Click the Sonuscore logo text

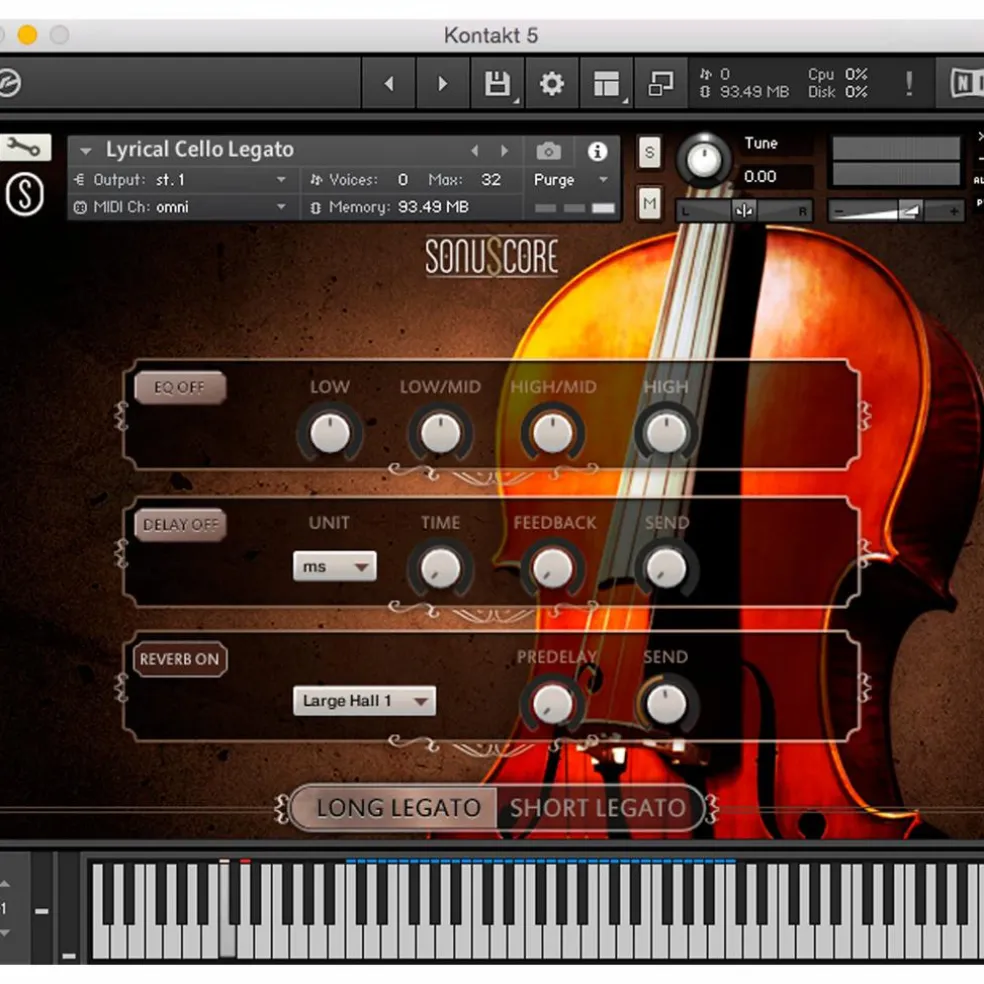[491, 255]
